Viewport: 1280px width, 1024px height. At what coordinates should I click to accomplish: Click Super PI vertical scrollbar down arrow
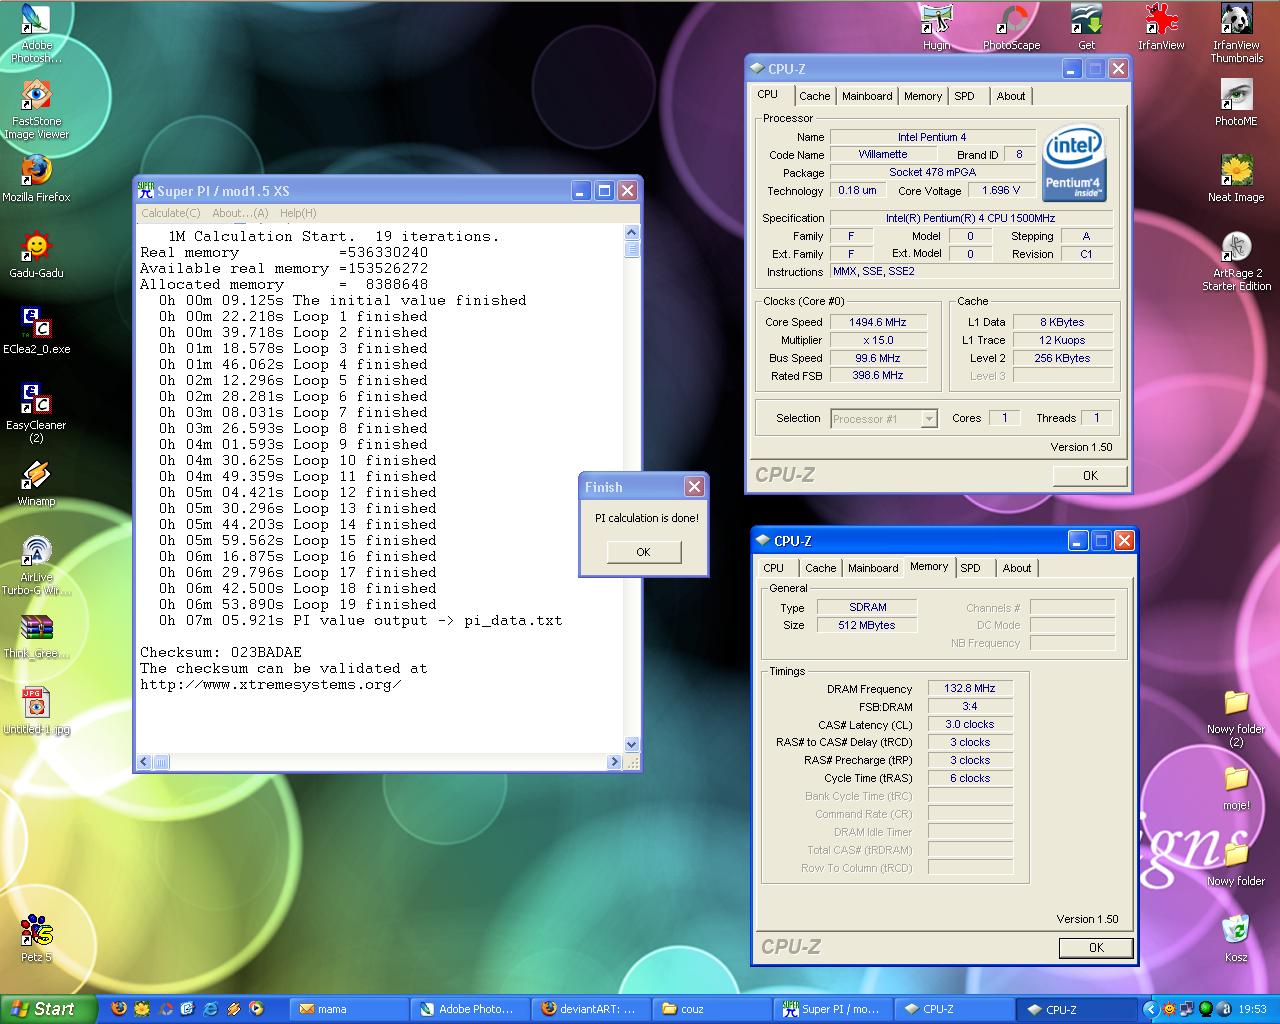pos(631,744)
